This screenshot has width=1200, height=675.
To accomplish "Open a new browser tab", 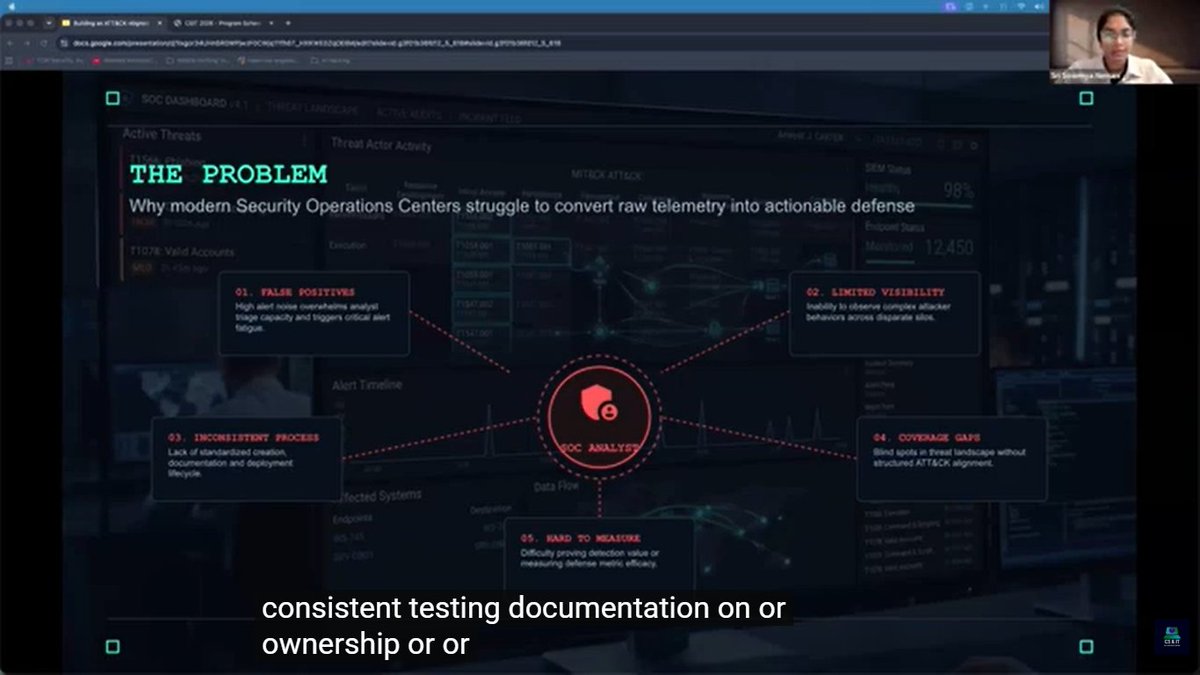I will coord(288,22).
